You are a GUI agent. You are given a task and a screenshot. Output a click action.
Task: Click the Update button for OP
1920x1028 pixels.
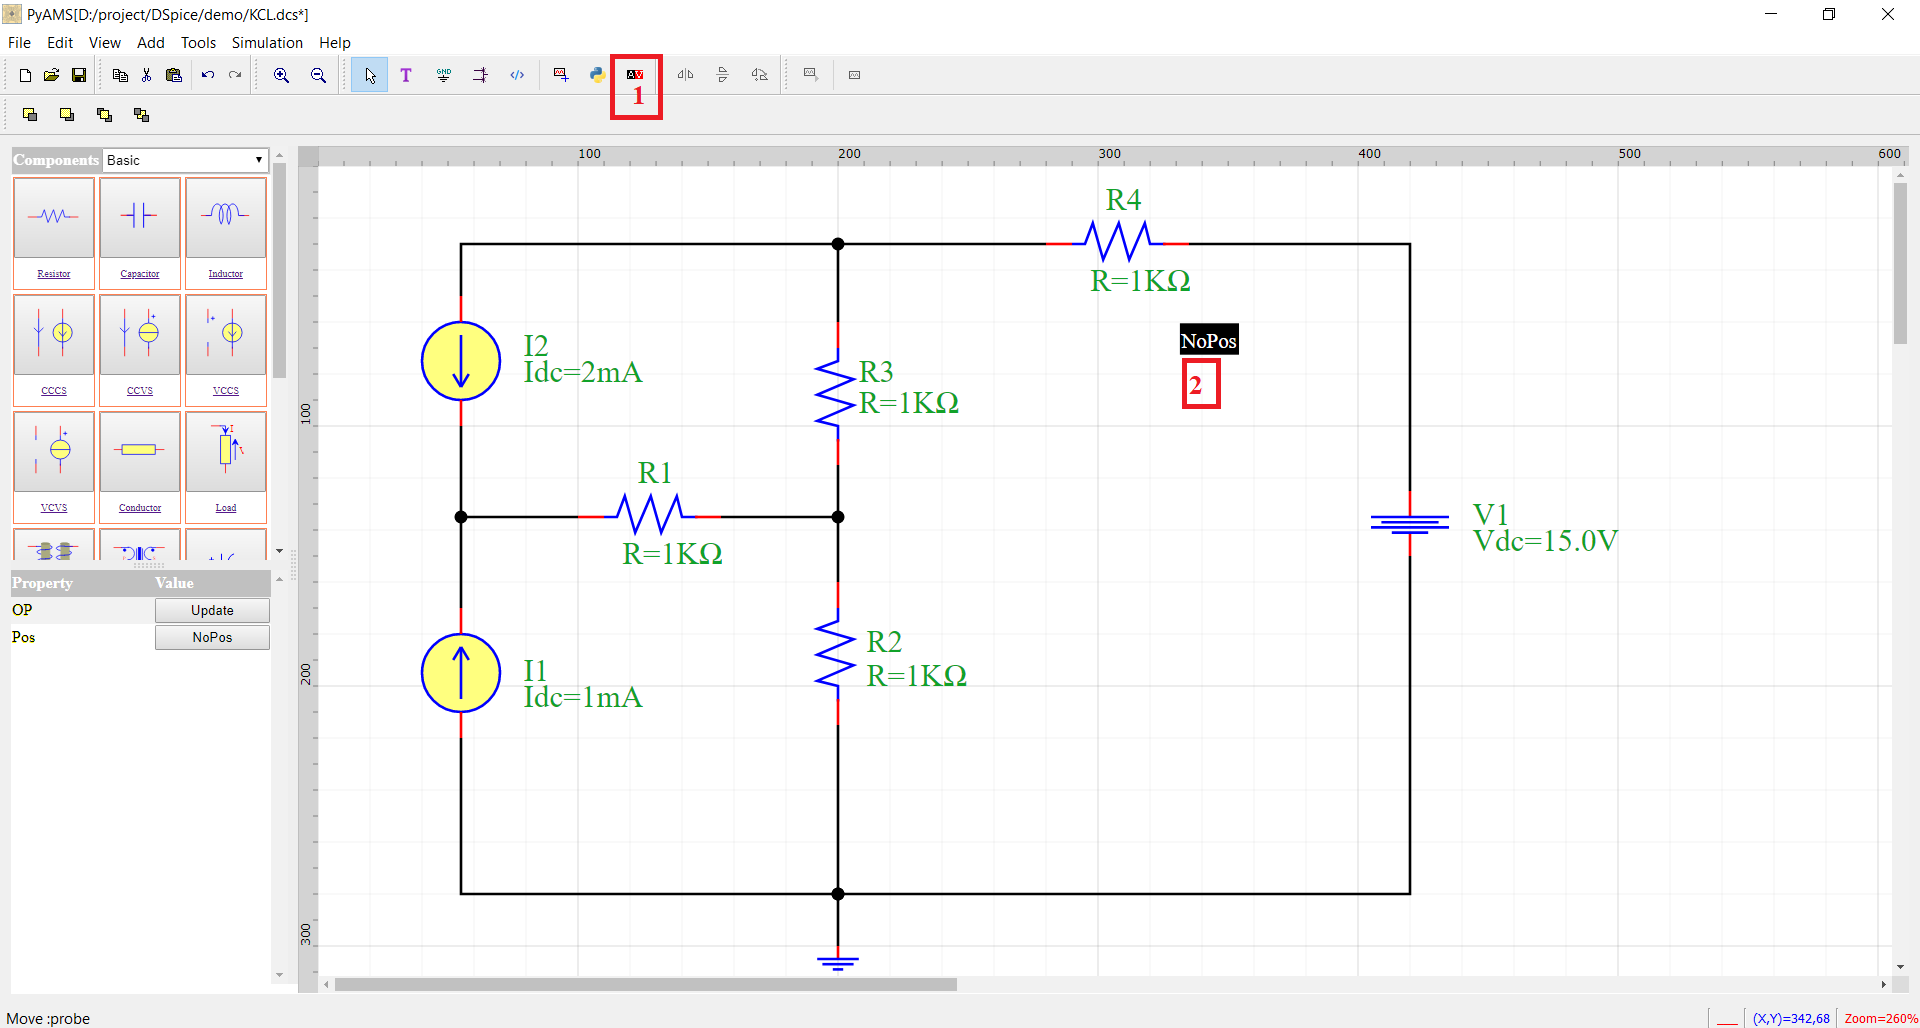click(x=212, y=610)
